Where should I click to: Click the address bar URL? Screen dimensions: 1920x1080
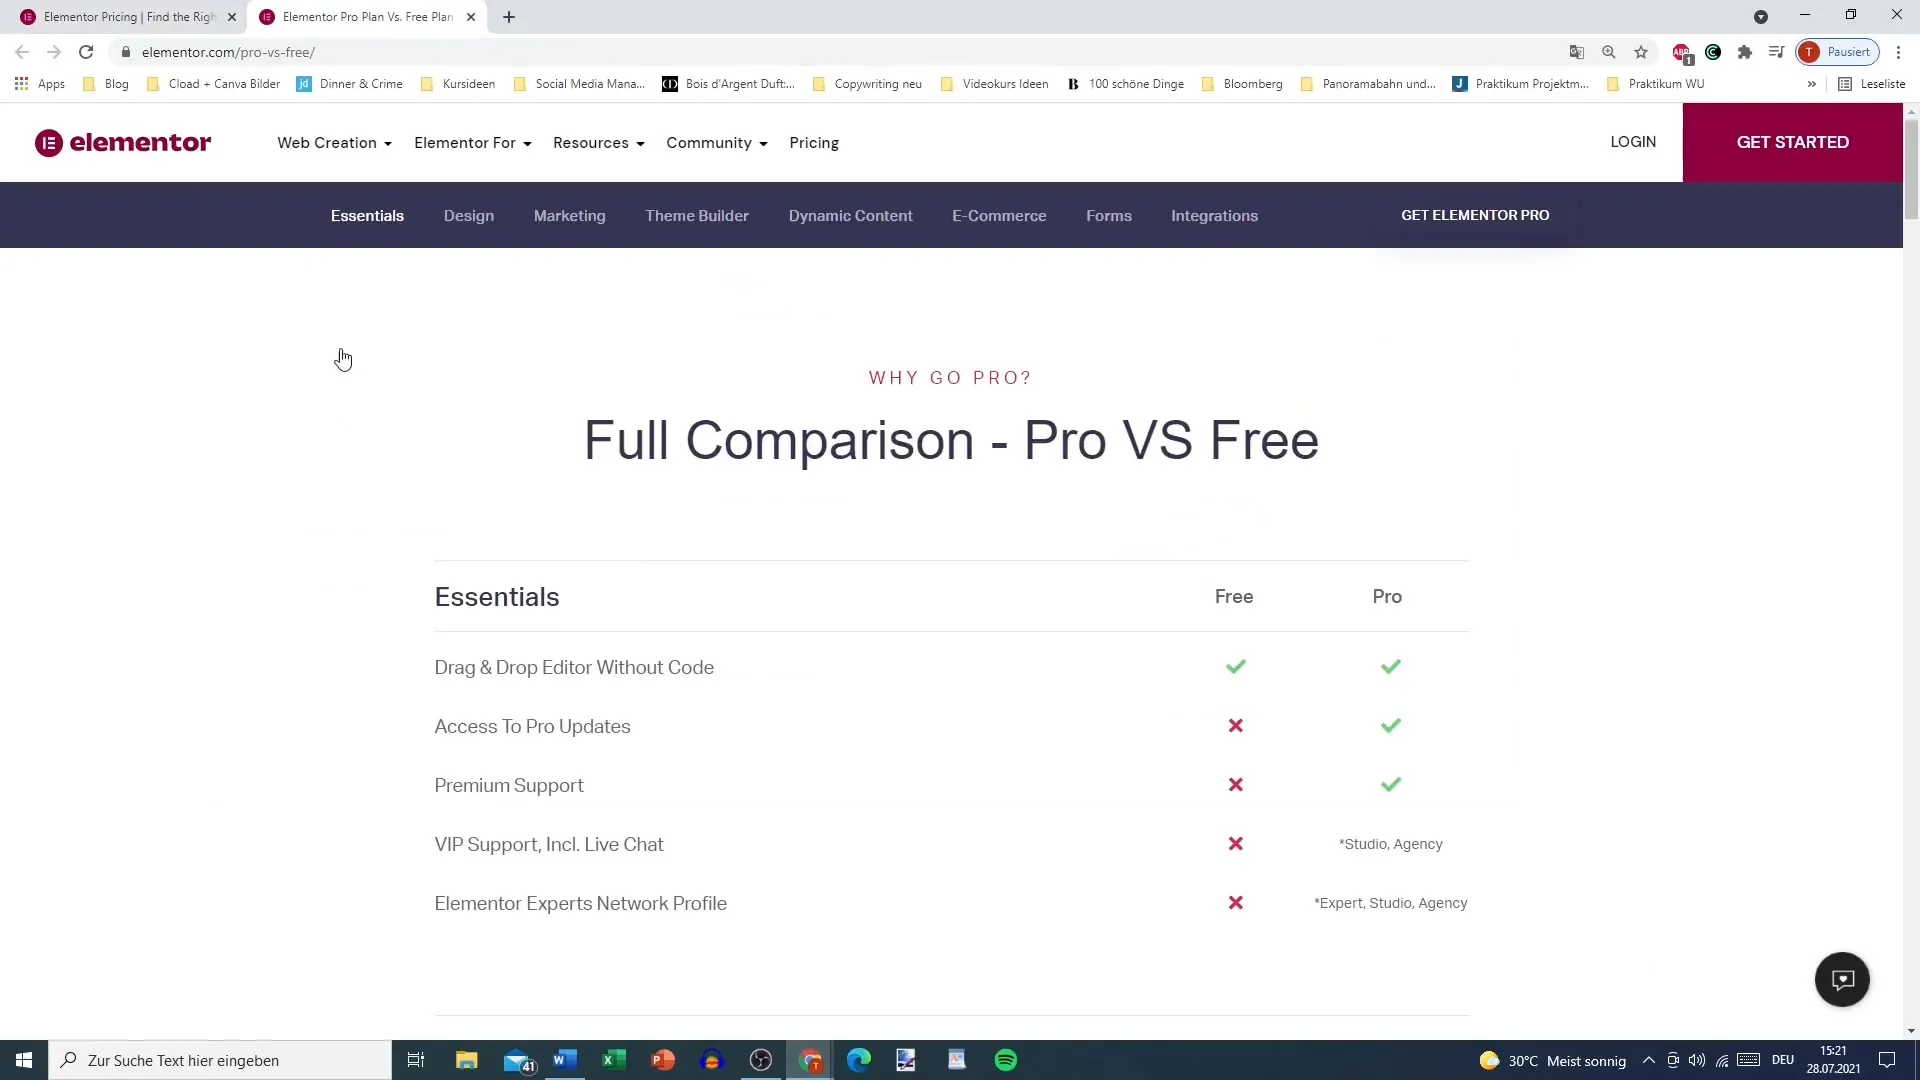[x=228, y=52]
